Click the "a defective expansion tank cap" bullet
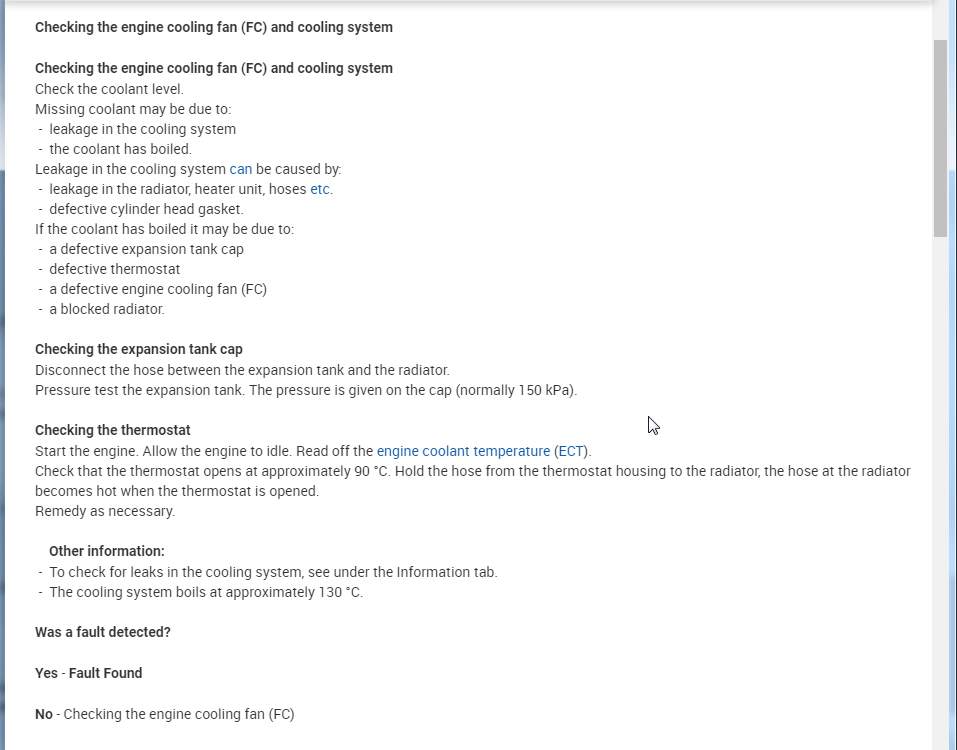The image size is (957, 750). coord(146,249)
